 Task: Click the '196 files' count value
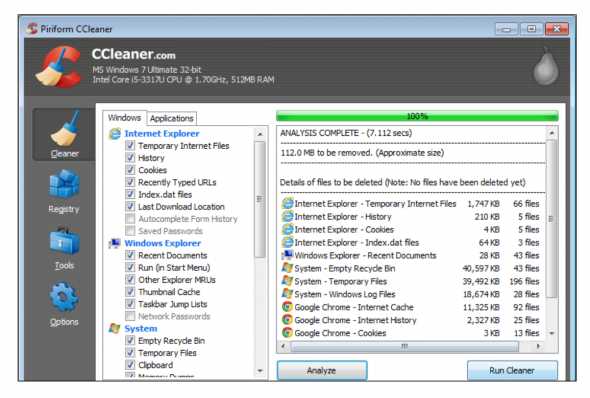[524, 281]
